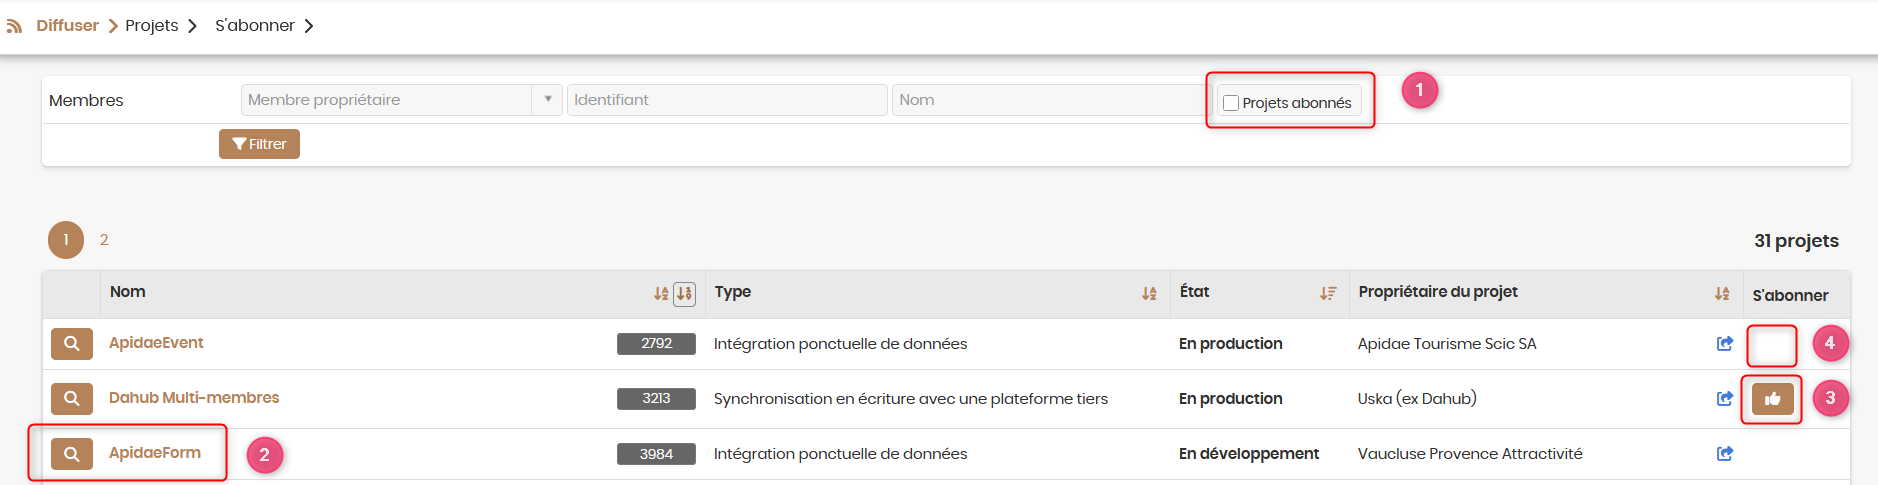
Task: Tick the Projets abonnés checkbox
Action: (1232, 103)
